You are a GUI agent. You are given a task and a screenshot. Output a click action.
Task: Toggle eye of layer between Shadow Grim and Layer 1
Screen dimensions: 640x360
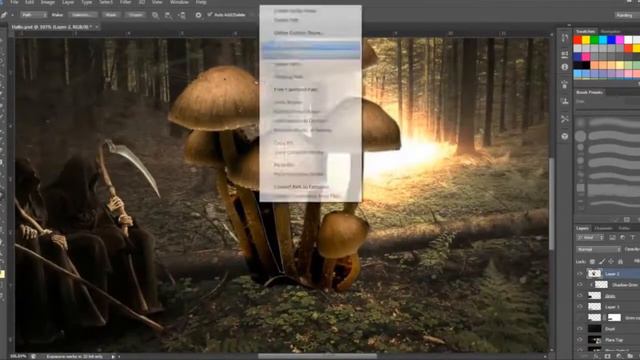click(x=580, y=296)
